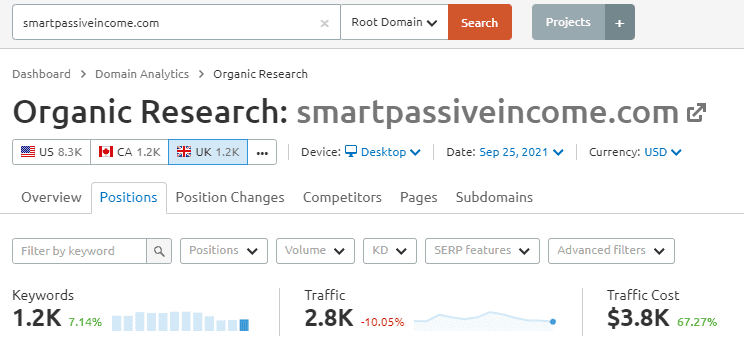This screenshot has height=363, width=744.
Task: Open the Date Sep 25, 2021 picker
Action: click(x=521, y=152)
